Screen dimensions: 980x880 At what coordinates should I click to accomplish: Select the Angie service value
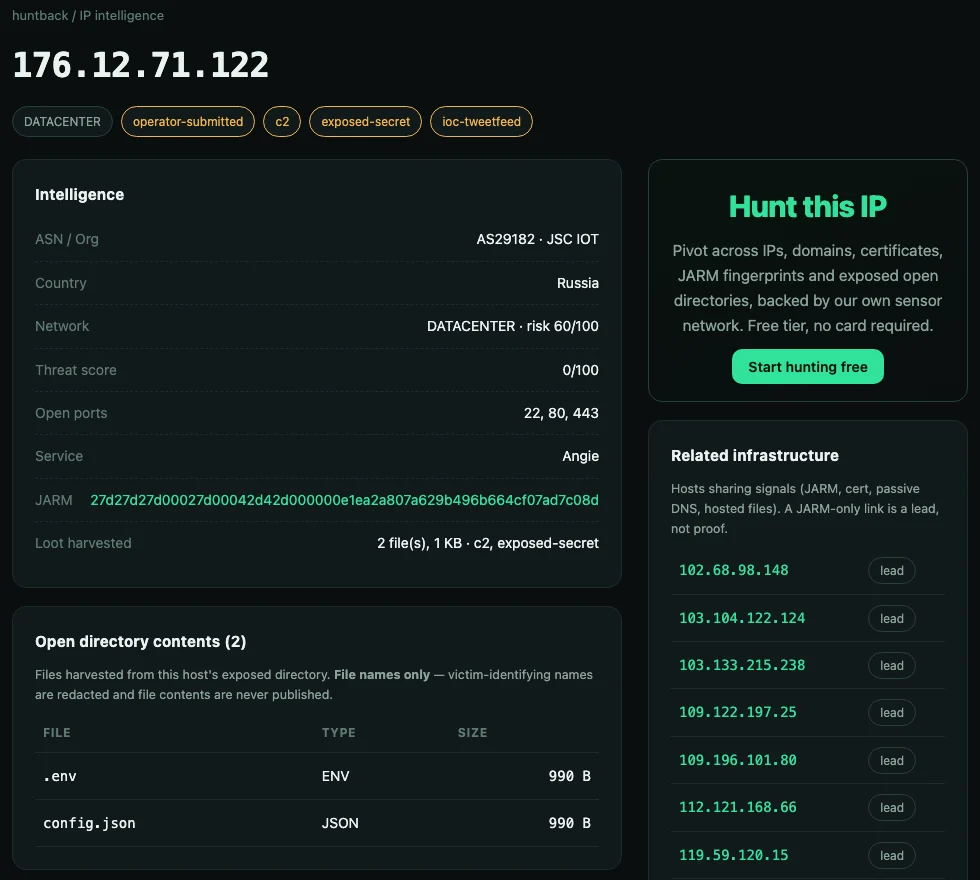[x=580, y=456]
